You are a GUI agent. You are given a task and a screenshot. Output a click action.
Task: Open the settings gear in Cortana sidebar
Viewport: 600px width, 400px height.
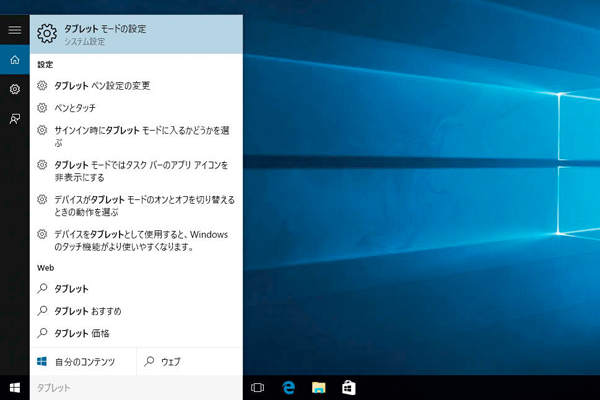[15, 89]
